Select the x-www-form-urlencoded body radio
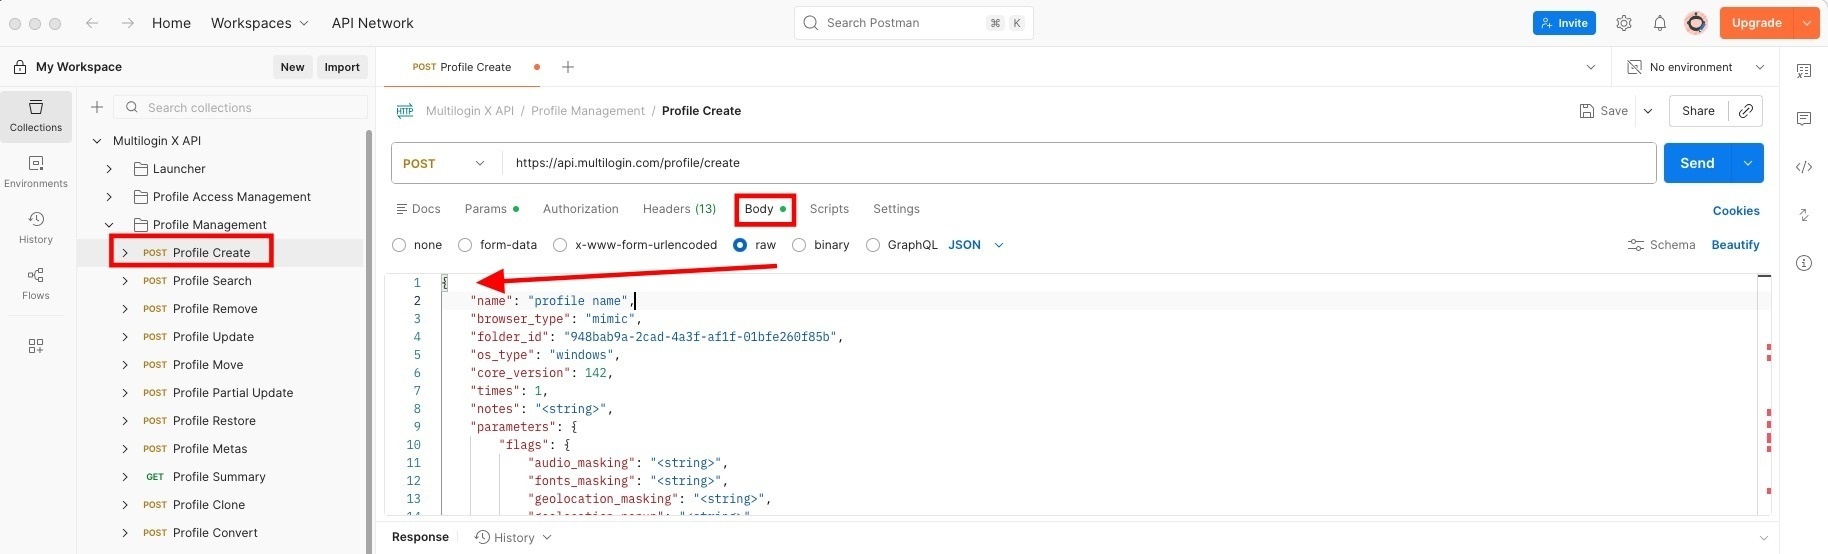This screenshot has height=554, width=1828. [560, 245]
